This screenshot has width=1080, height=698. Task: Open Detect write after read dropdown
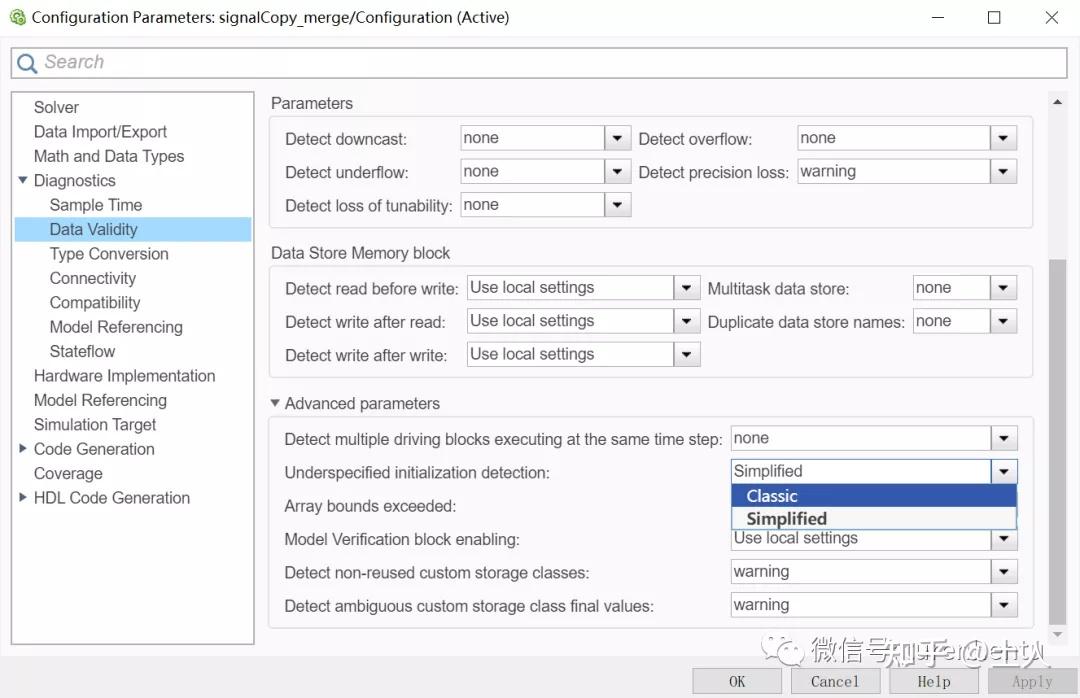pos(686,321)
